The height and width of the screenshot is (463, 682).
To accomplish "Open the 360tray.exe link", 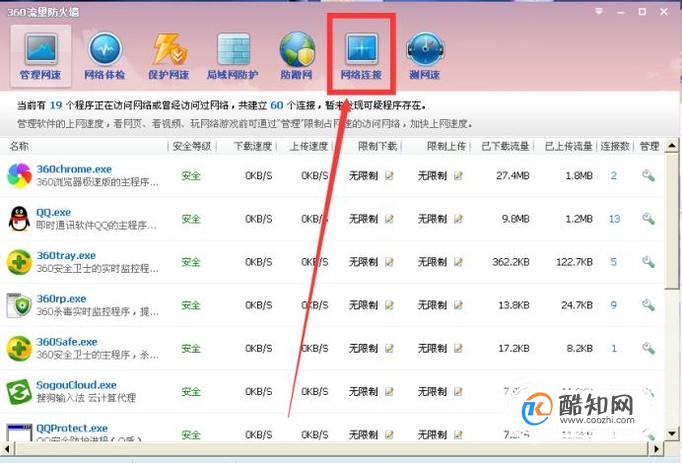I will tap(66, 255).
